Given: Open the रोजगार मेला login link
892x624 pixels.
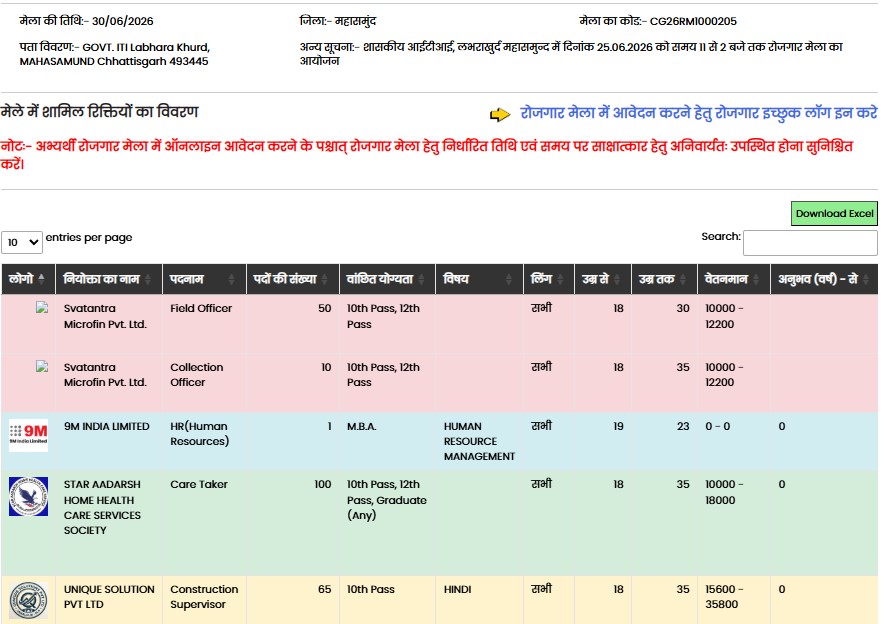Looking at the screenshot, I should (699, 113).
